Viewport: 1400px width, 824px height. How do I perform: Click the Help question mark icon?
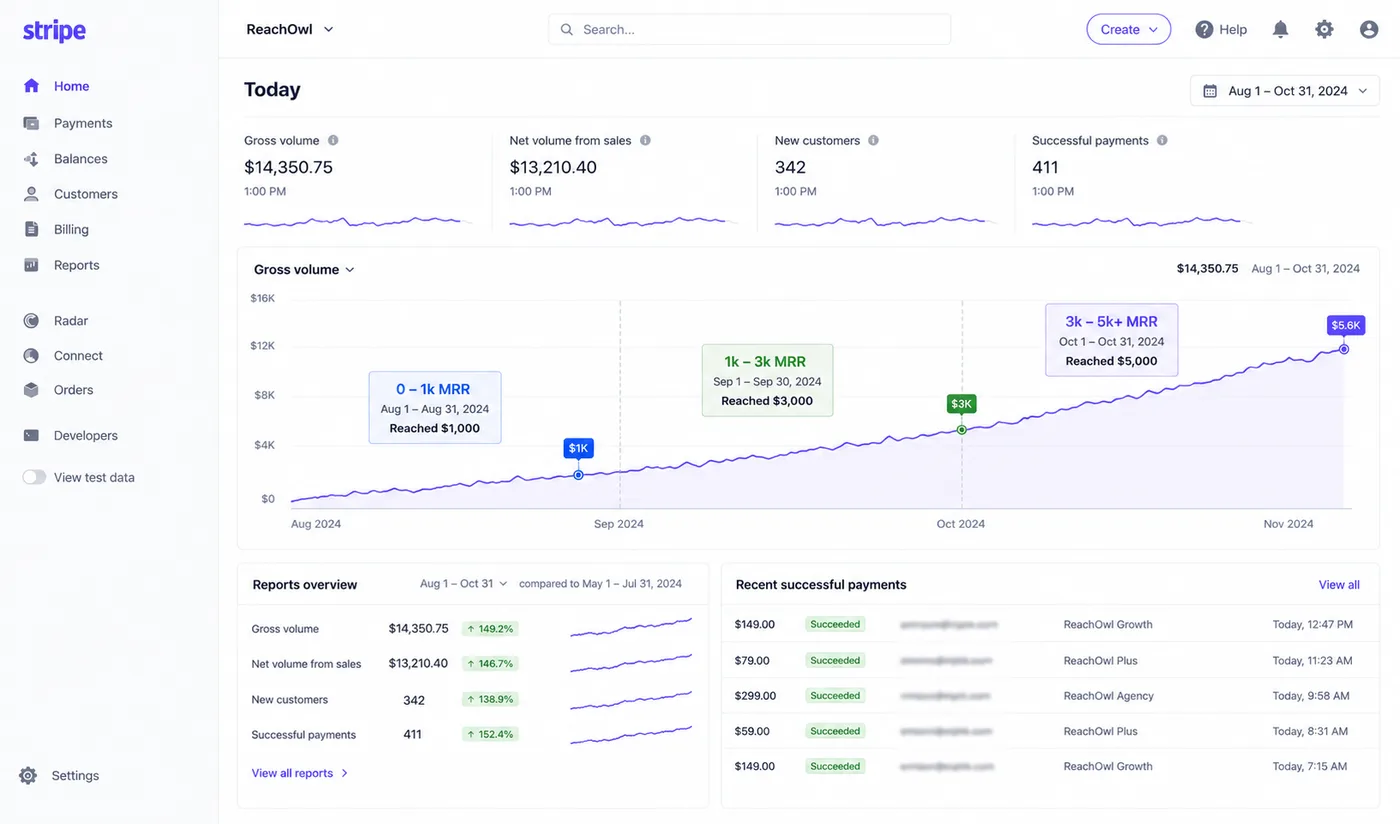1205,30
